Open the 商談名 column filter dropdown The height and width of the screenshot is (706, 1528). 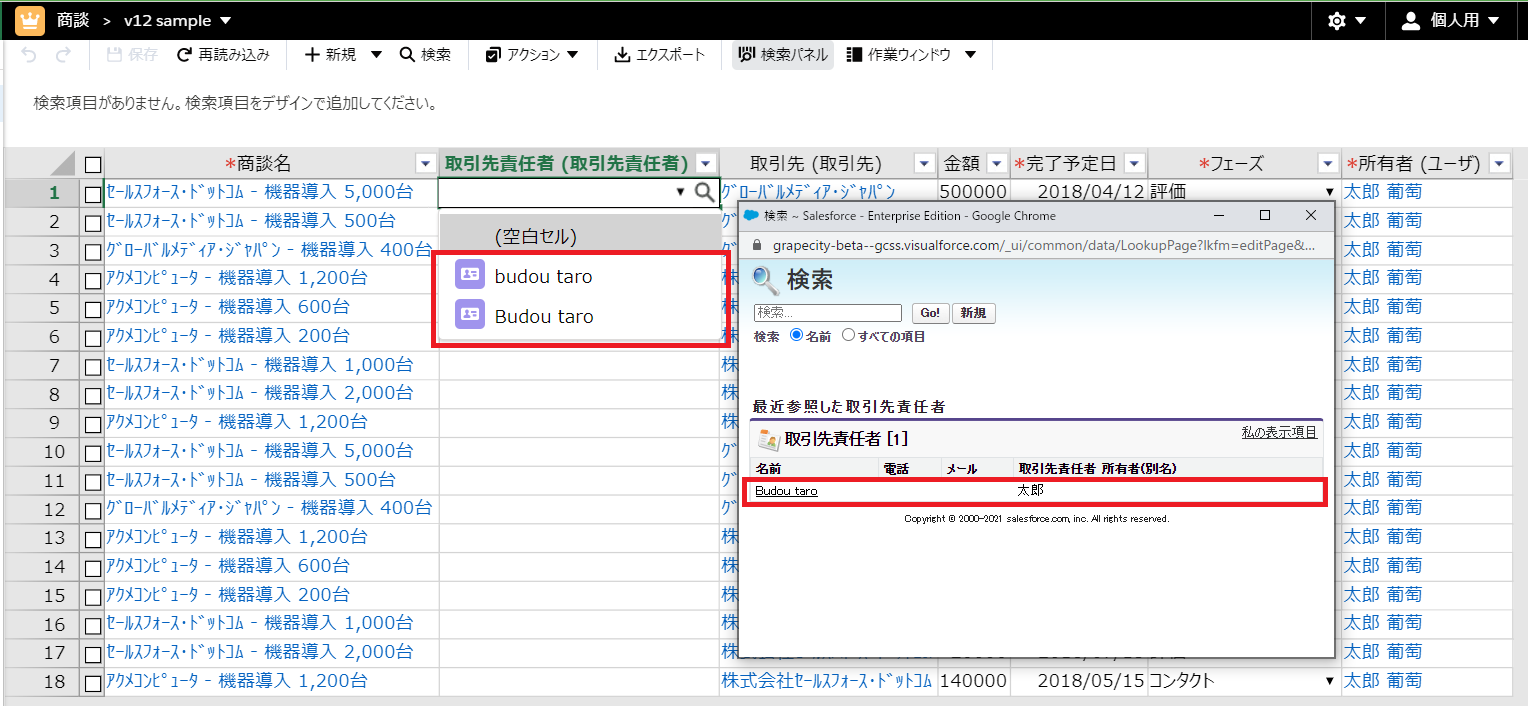pos(425,164)
